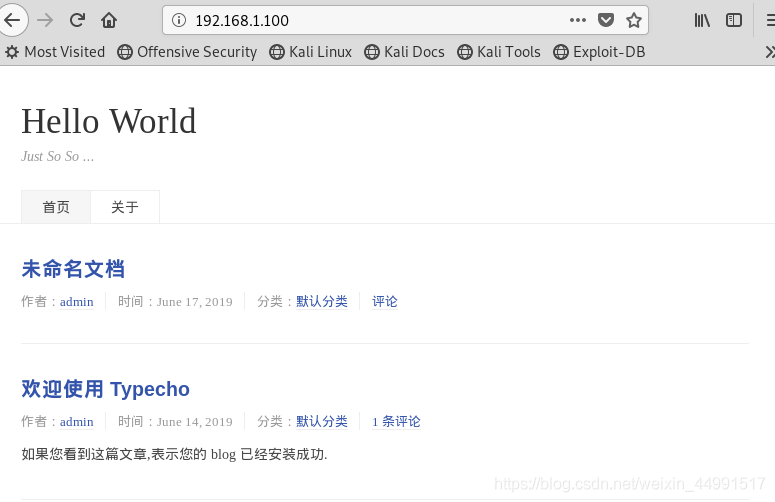This screenshot has width=775, height=502.
Task: Click the Hello World site title
Action: [109, 121]
